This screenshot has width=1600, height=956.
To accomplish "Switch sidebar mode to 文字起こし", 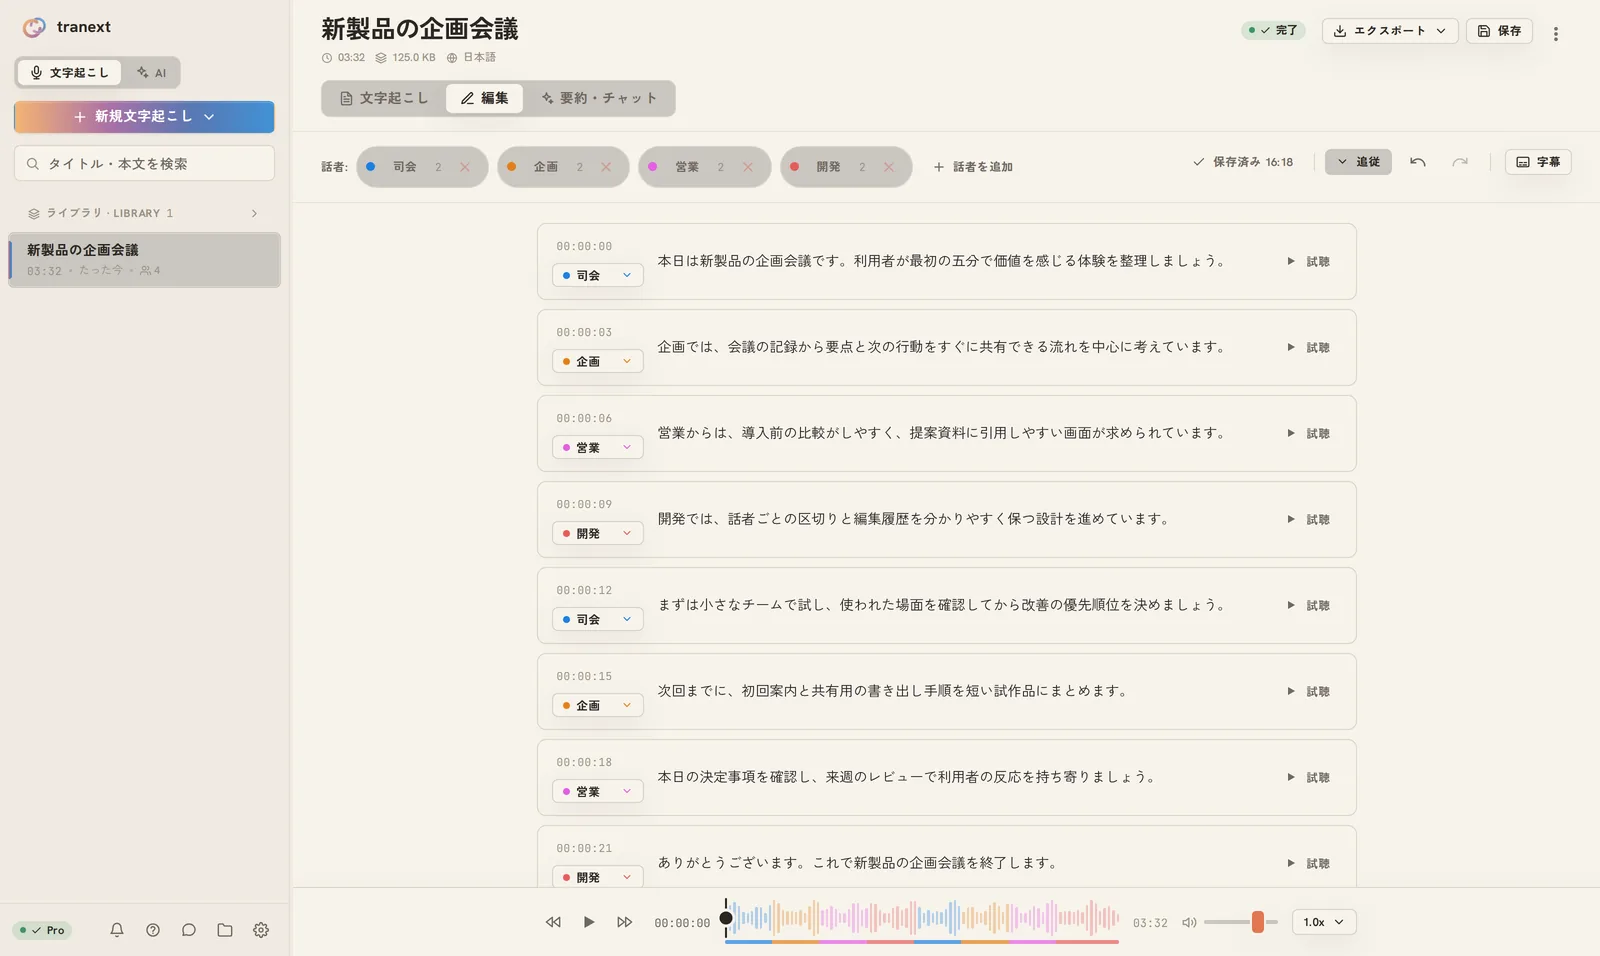I will (x=69, y=72).
